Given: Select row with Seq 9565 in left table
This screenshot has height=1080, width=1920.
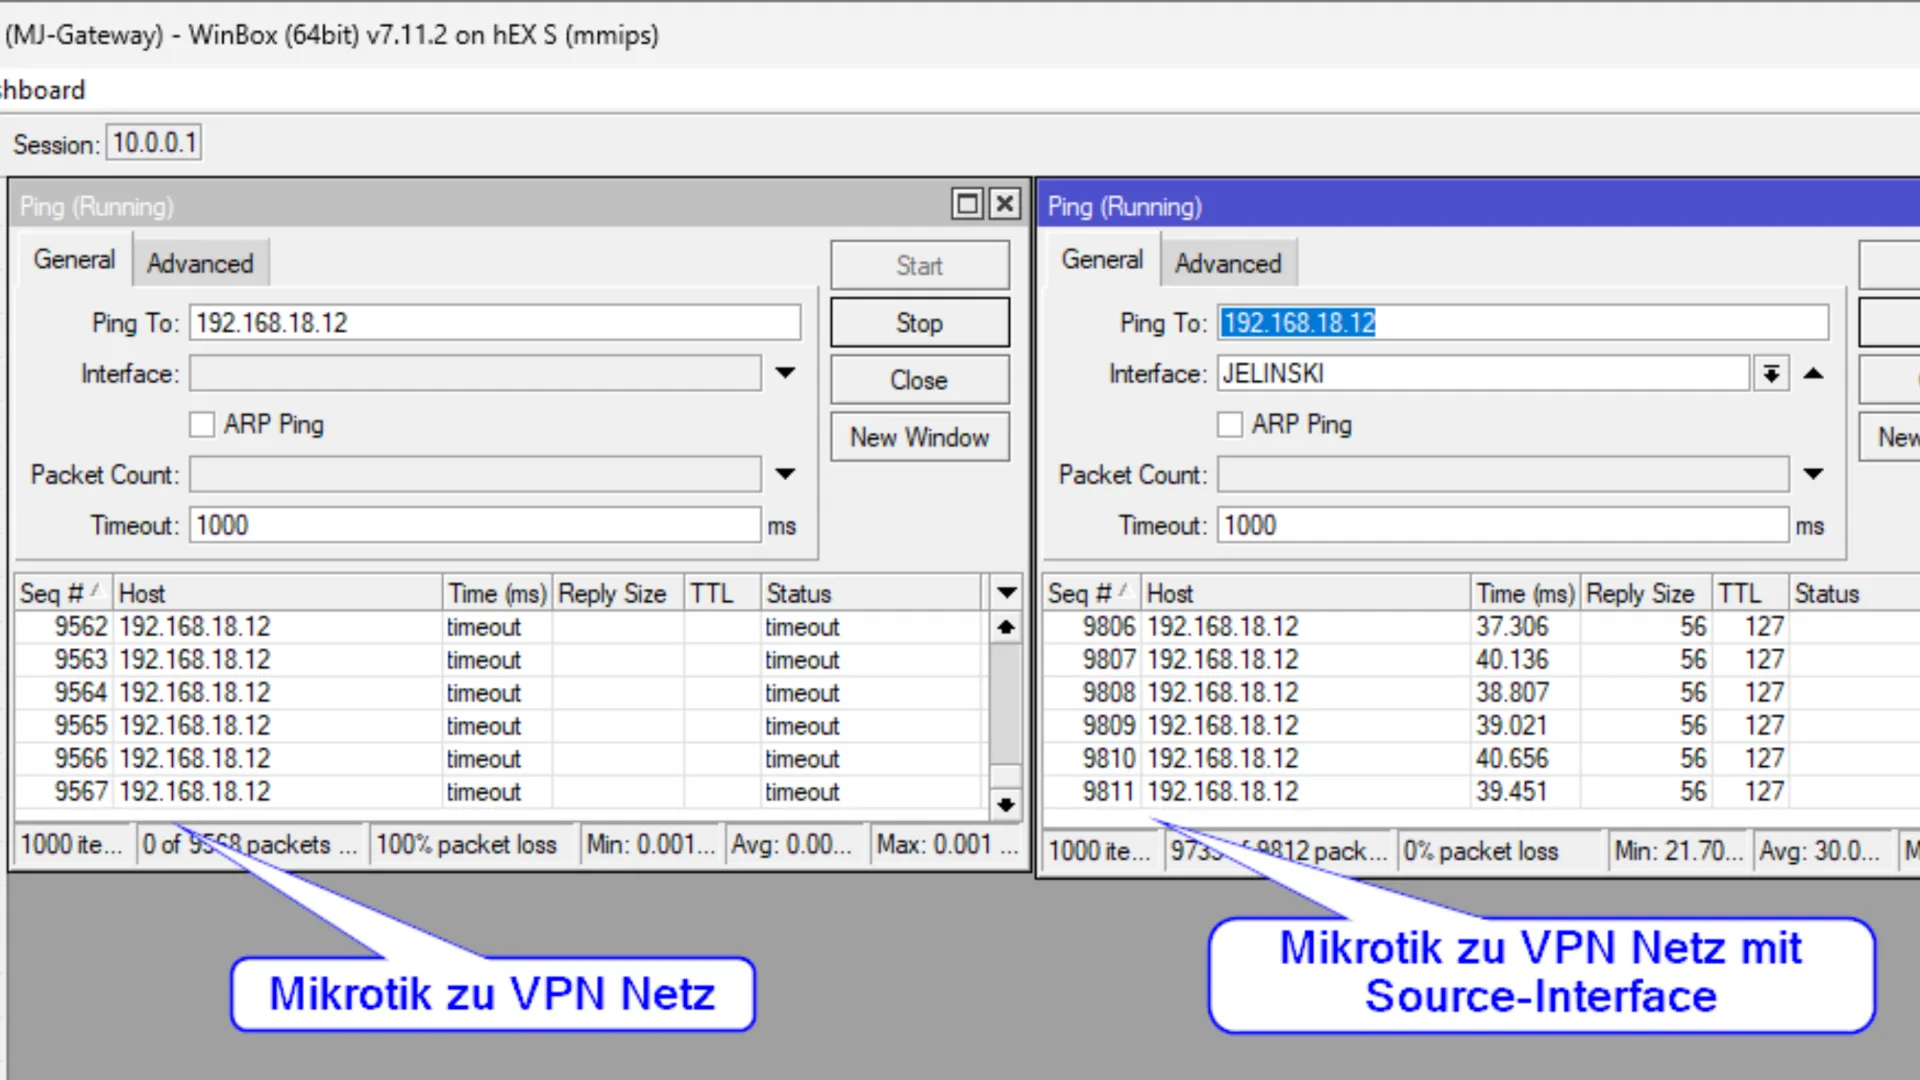Looking at the screenshot, I should click(x=500, y=726).
